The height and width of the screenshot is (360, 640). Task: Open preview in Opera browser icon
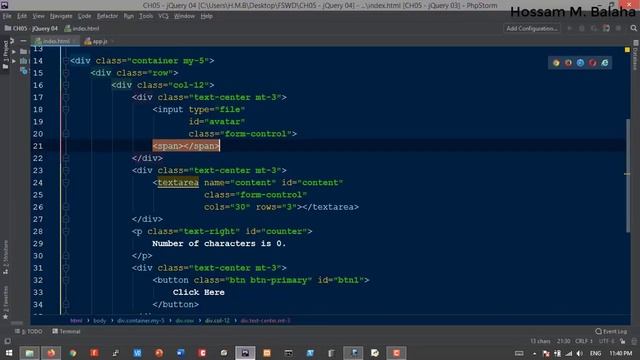[593, 63]
